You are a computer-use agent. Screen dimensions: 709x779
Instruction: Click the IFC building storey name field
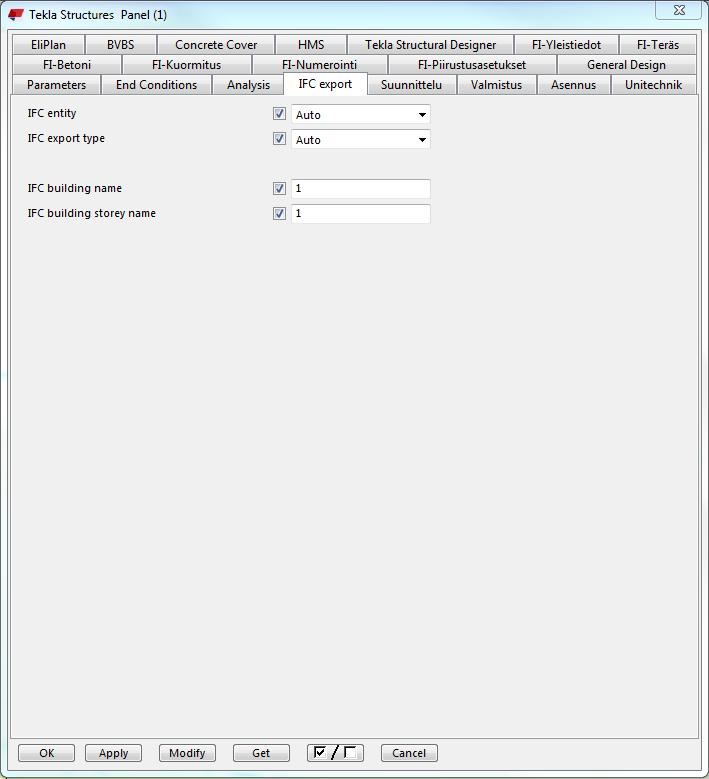[x=361, y=213]
